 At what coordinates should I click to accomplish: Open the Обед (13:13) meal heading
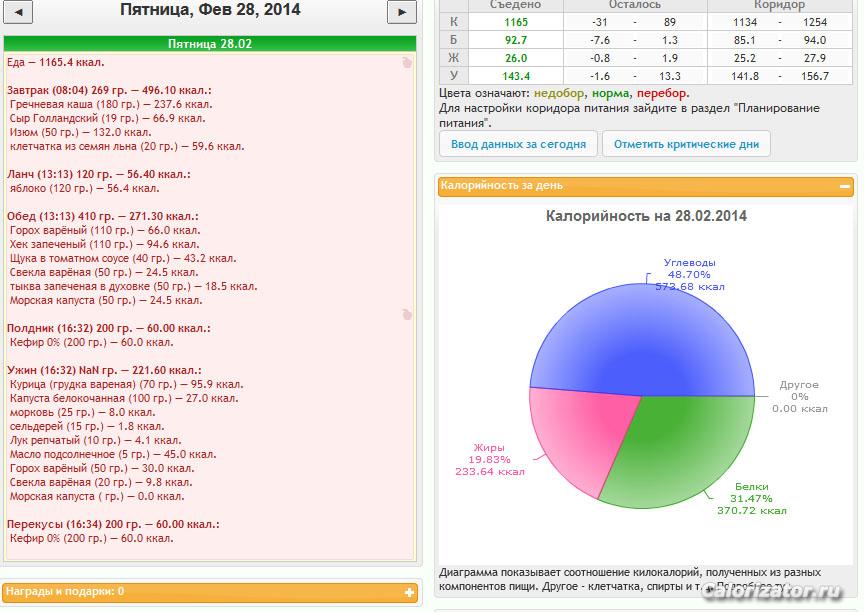coord(102,216)
